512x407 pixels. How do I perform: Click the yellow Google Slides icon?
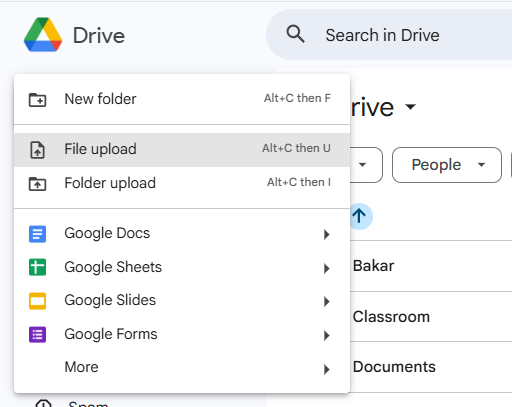tap(37, 301)
